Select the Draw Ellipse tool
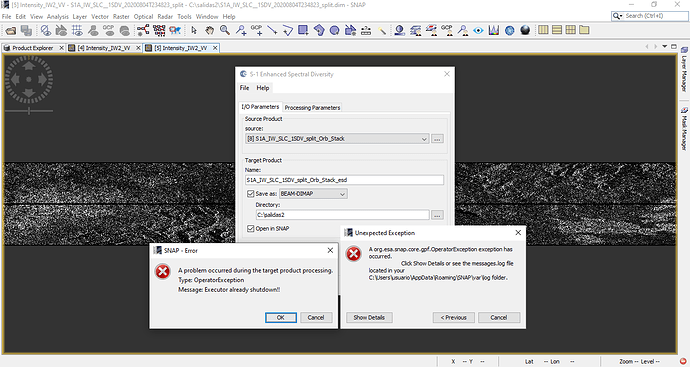This screenshot has height=367, width=690. [x=334, y=30]
